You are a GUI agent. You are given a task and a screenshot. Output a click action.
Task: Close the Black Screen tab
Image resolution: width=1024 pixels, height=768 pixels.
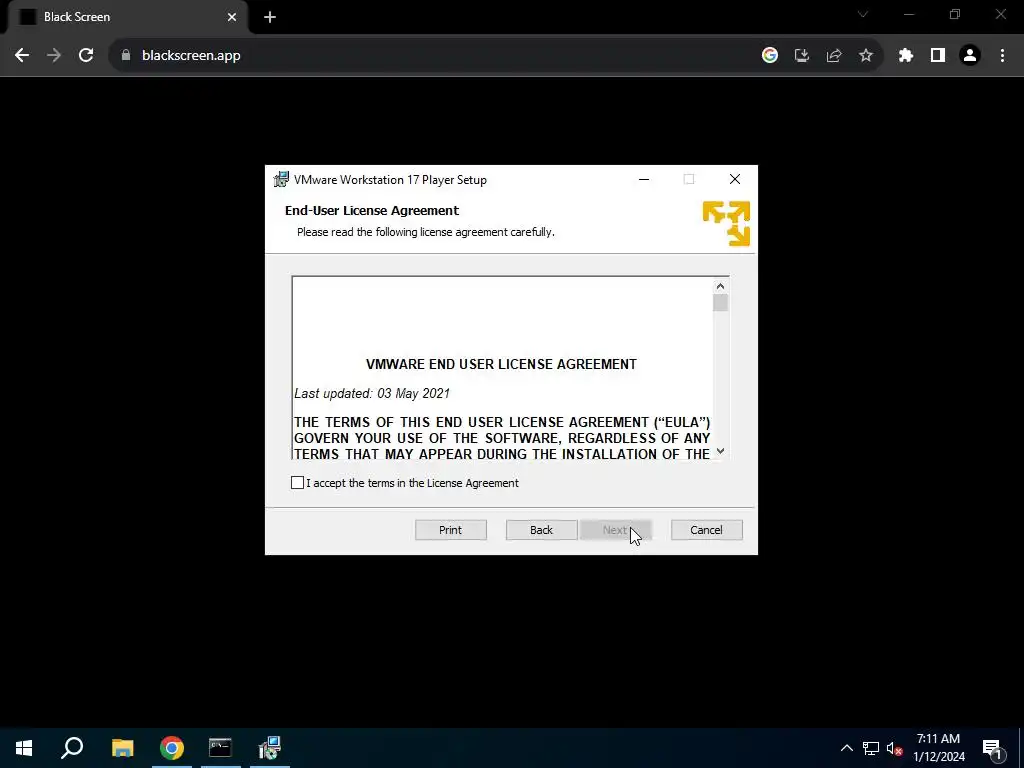click(232, 17)
